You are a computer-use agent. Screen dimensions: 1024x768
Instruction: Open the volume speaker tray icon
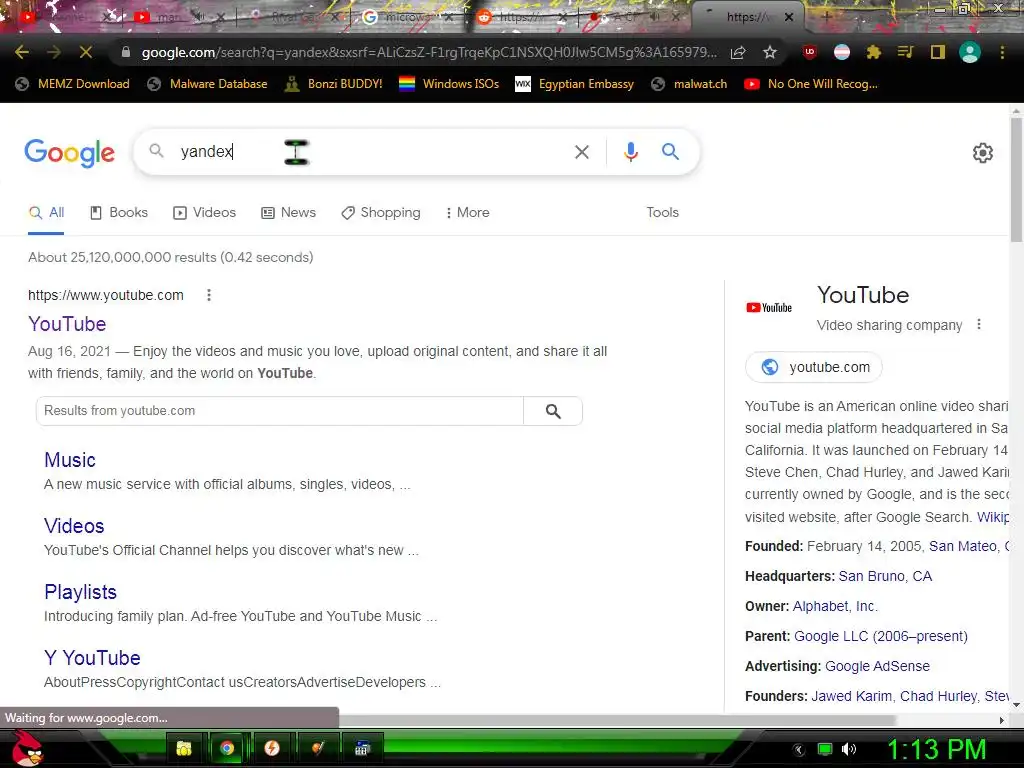[849, 749]
